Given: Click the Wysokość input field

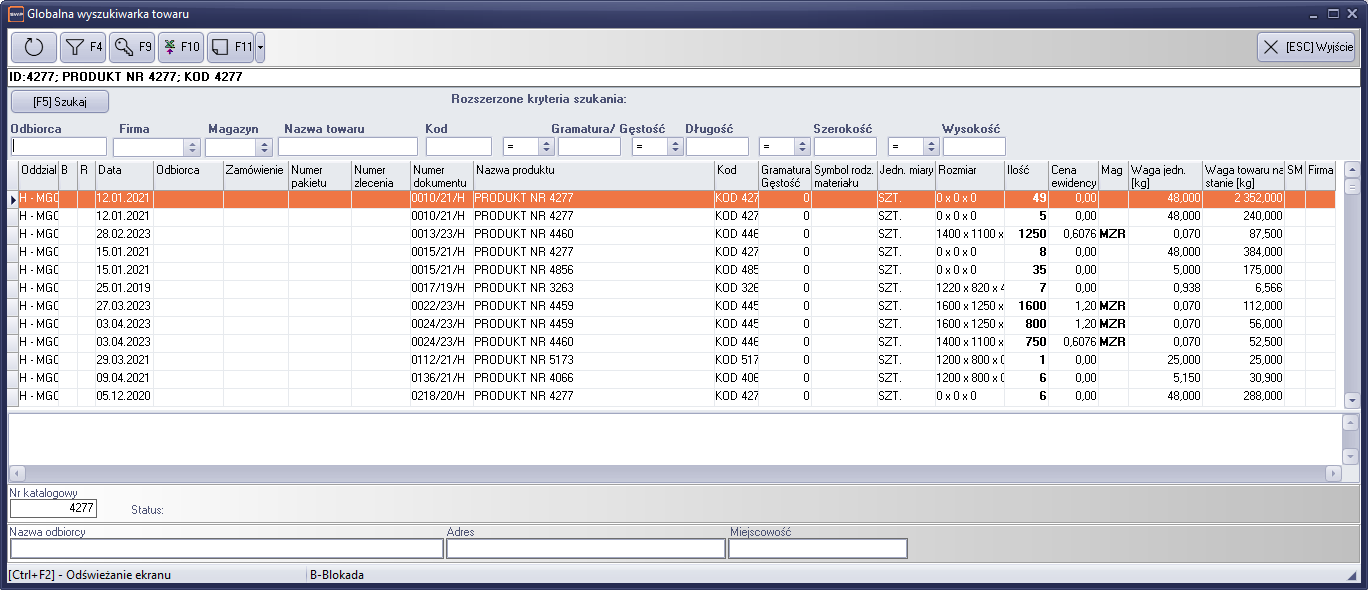Looking at the screenshot, I should click(x=973, y=147).
